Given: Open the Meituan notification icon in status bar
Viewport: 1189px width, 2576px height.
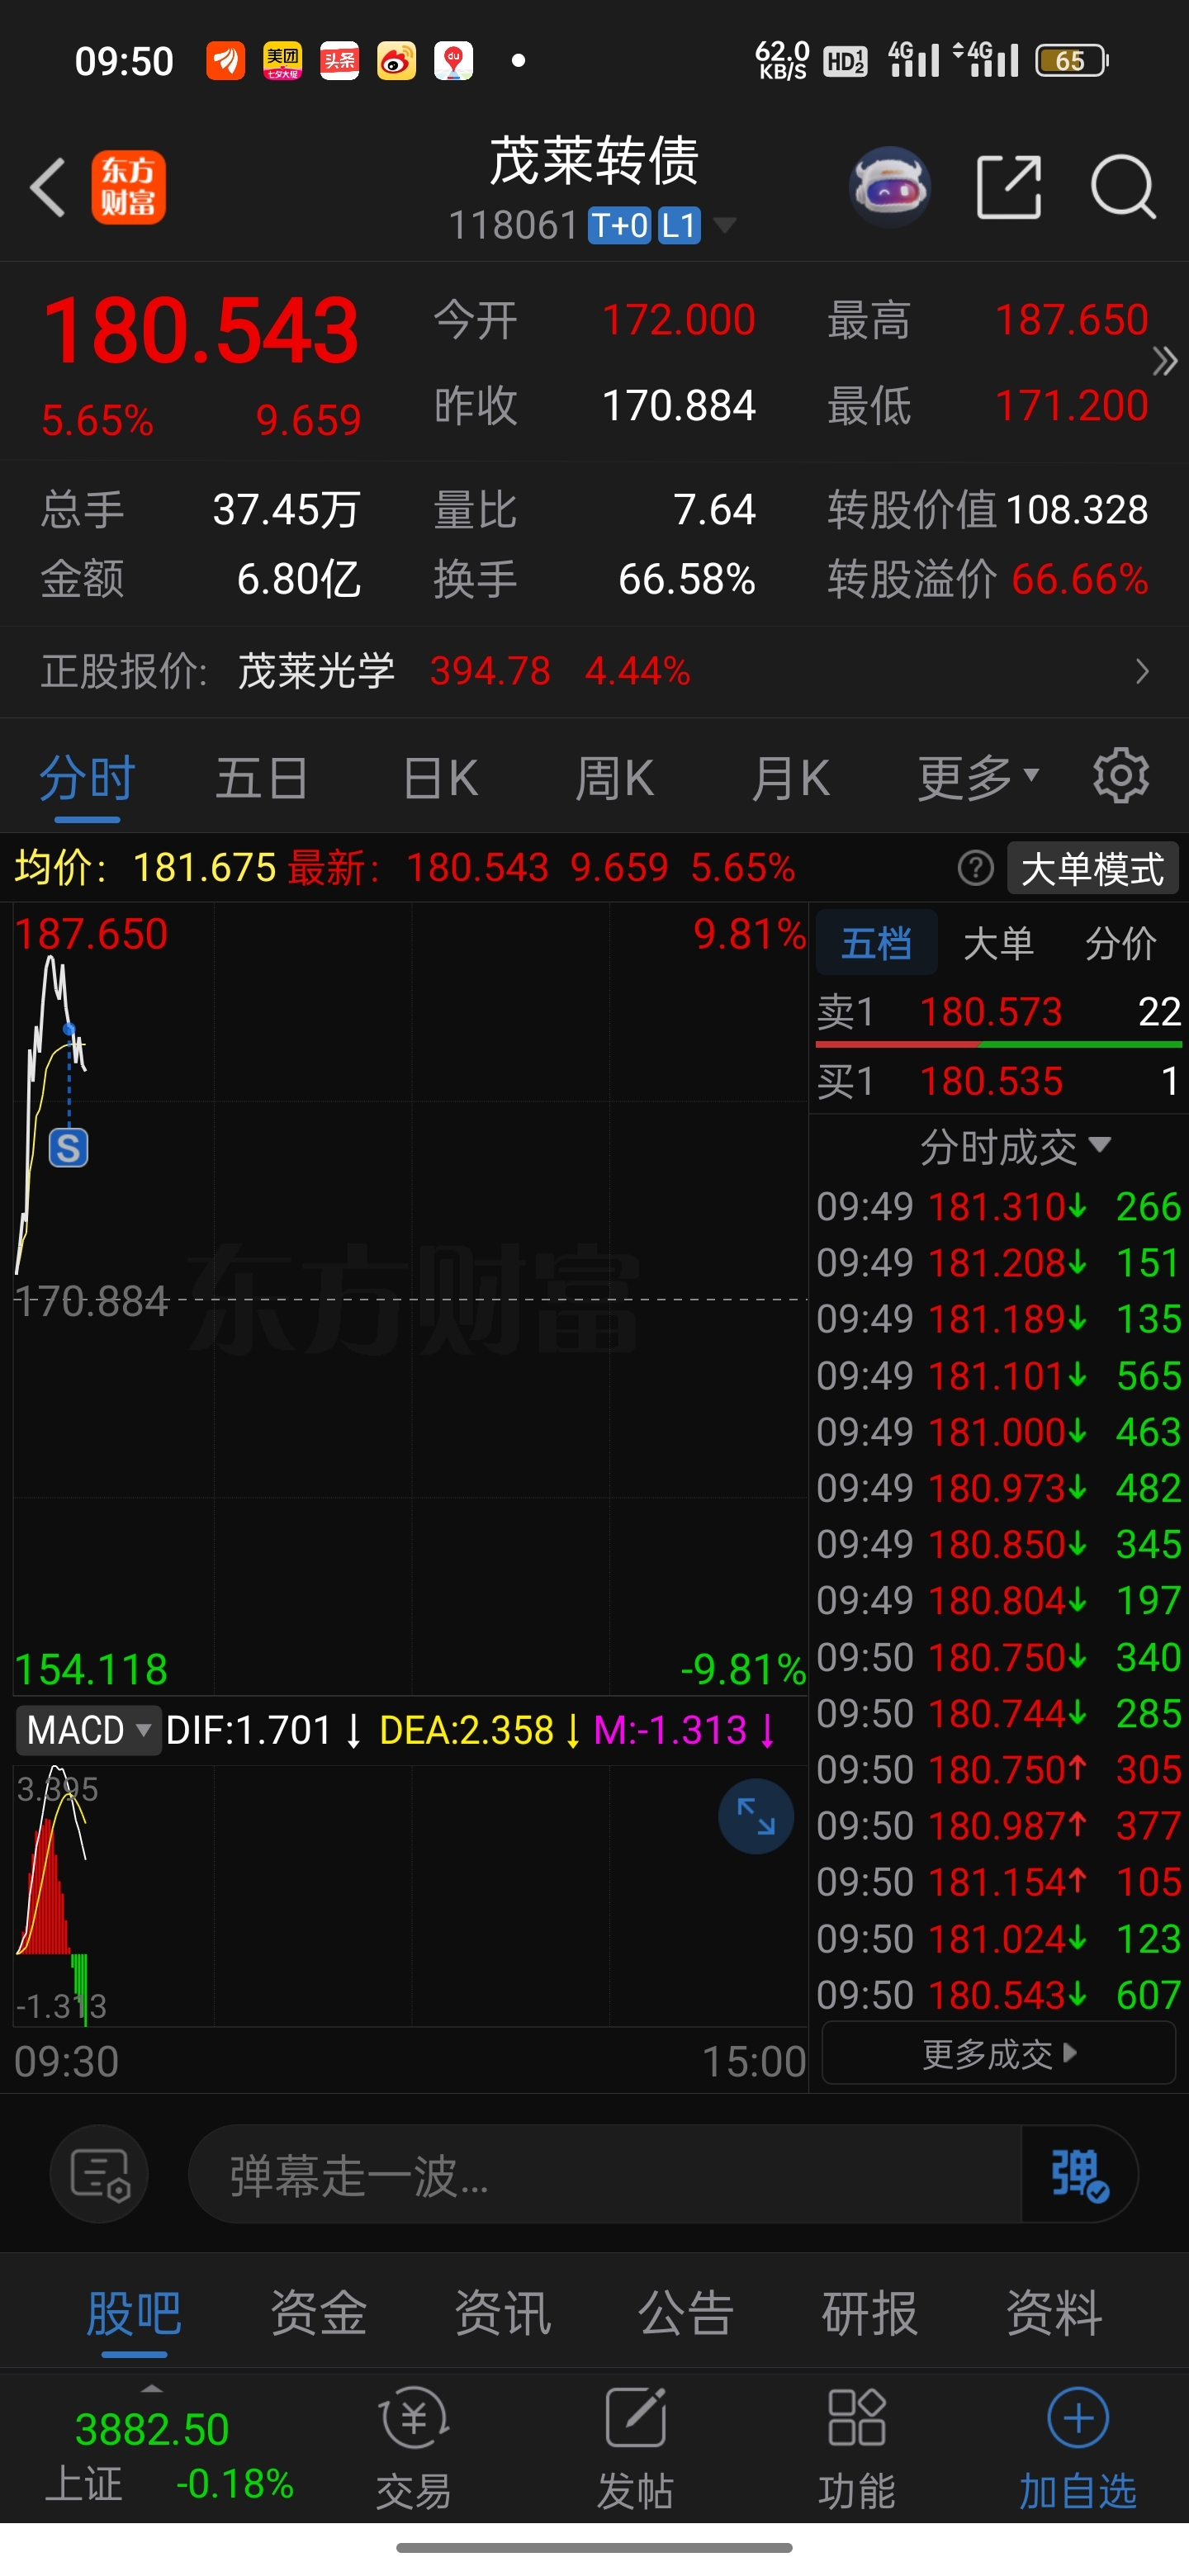Looking at the screenshot, I should point(282,61).
